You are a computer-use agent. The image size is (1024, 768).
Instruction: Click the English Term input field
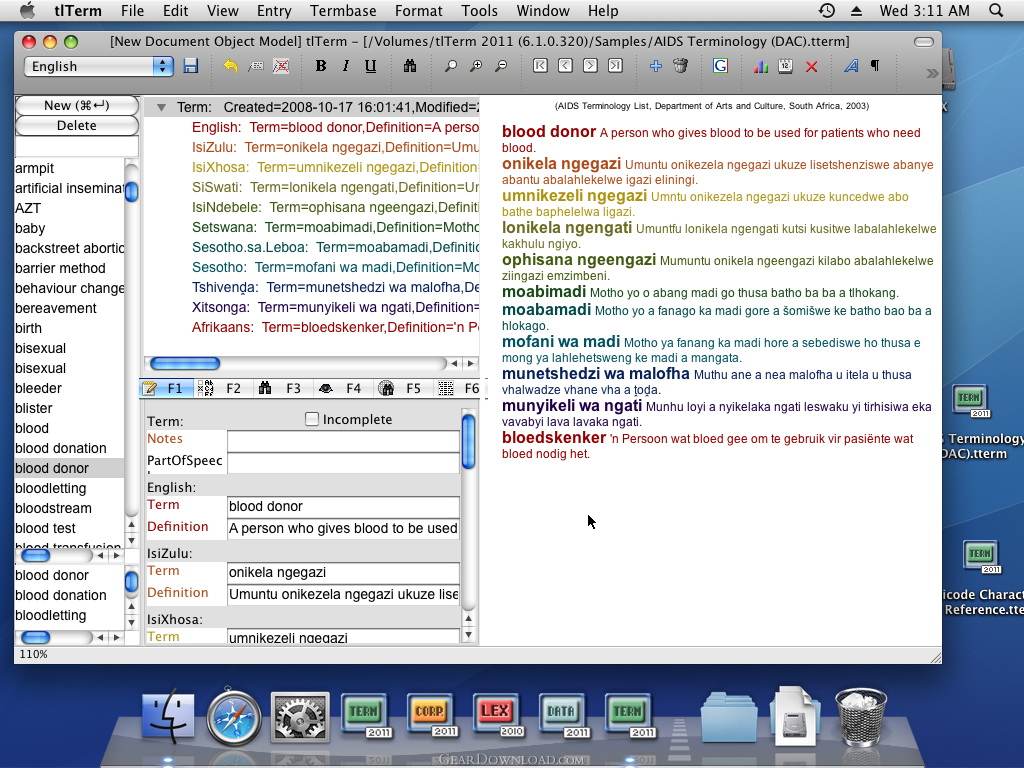(x=343, y=506)
